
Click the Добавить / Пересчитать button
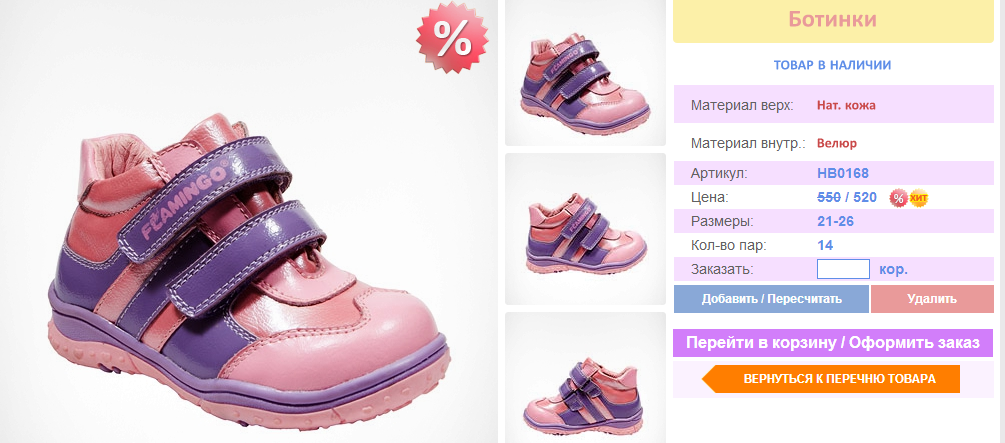click(x=771, y=299)
